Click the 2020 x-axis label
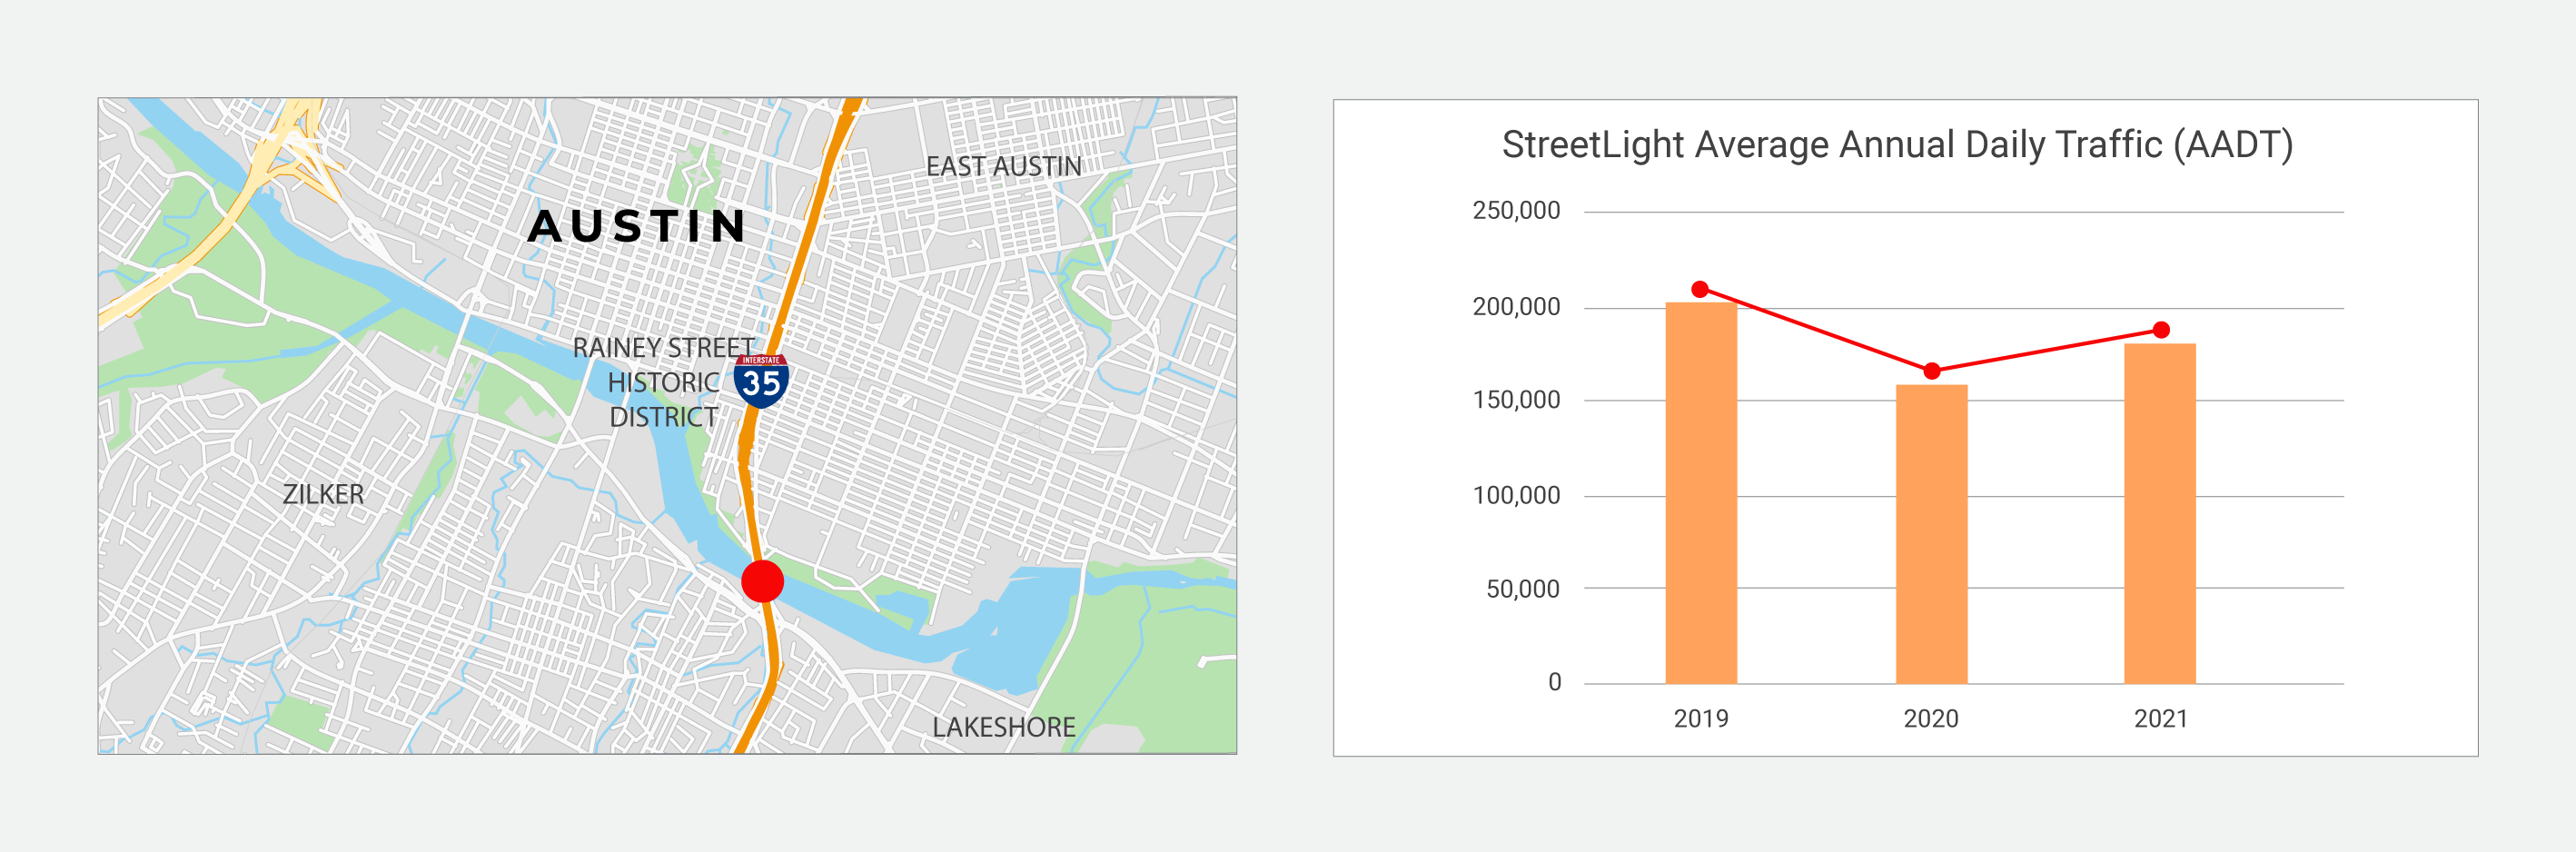 tap(1931, 718)
